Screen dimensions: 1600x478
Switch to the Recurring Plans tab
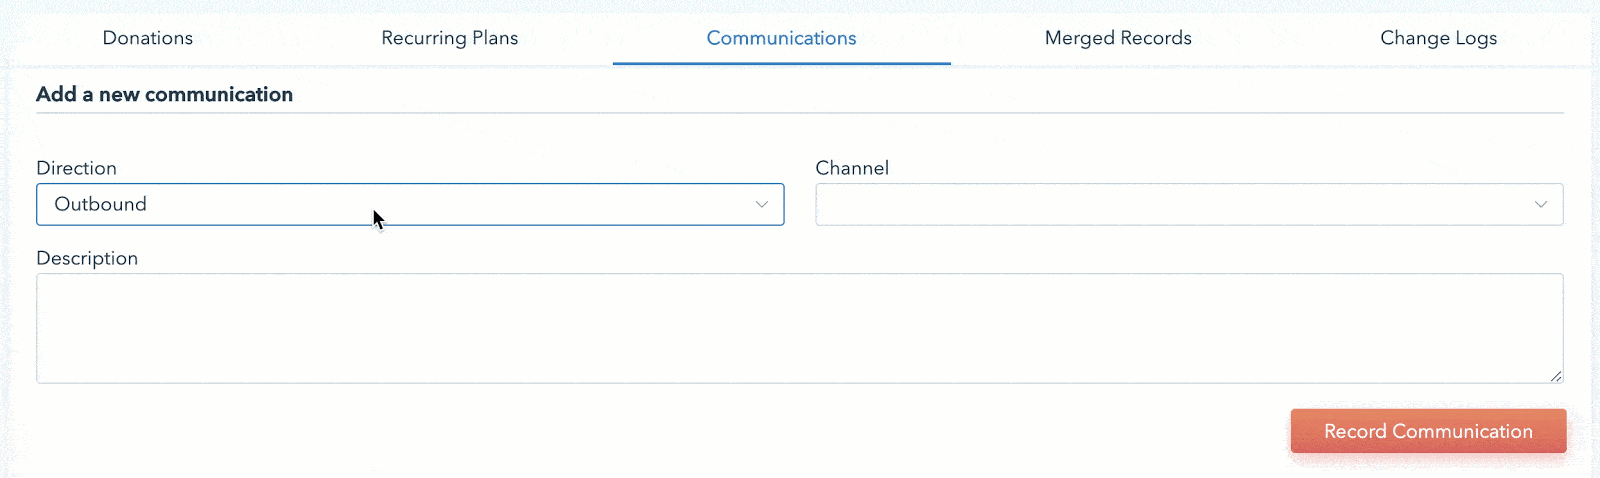(x=449, y=38)
